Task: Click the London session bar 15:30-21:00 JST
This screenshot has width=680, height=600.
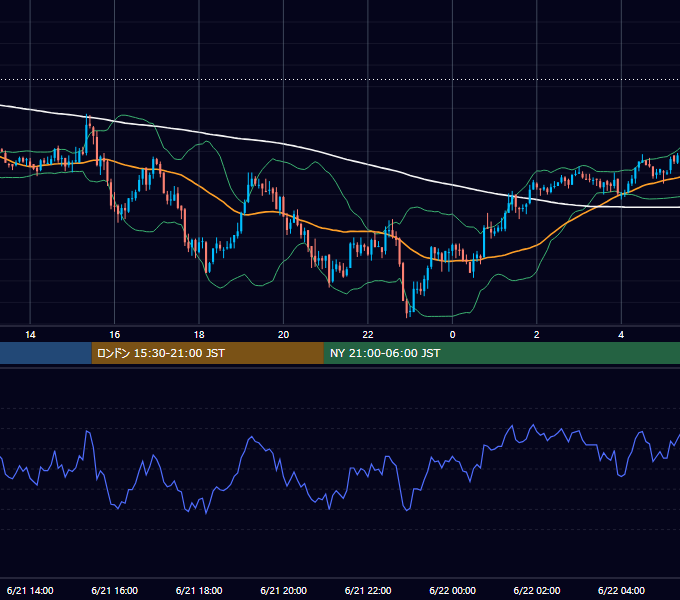Action: [x=207, y=353]
